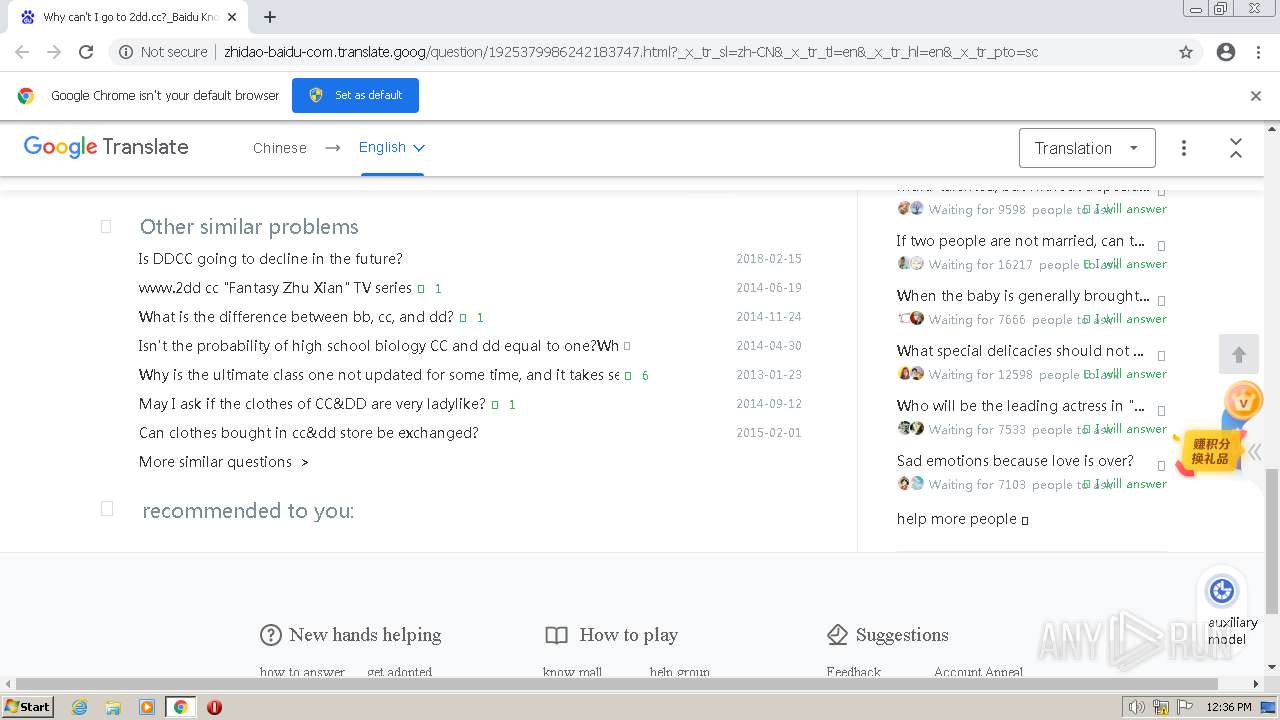Click the Not secure info icon
The height and width of the screenshot is (720, 1280).
[x=126, y=52]
